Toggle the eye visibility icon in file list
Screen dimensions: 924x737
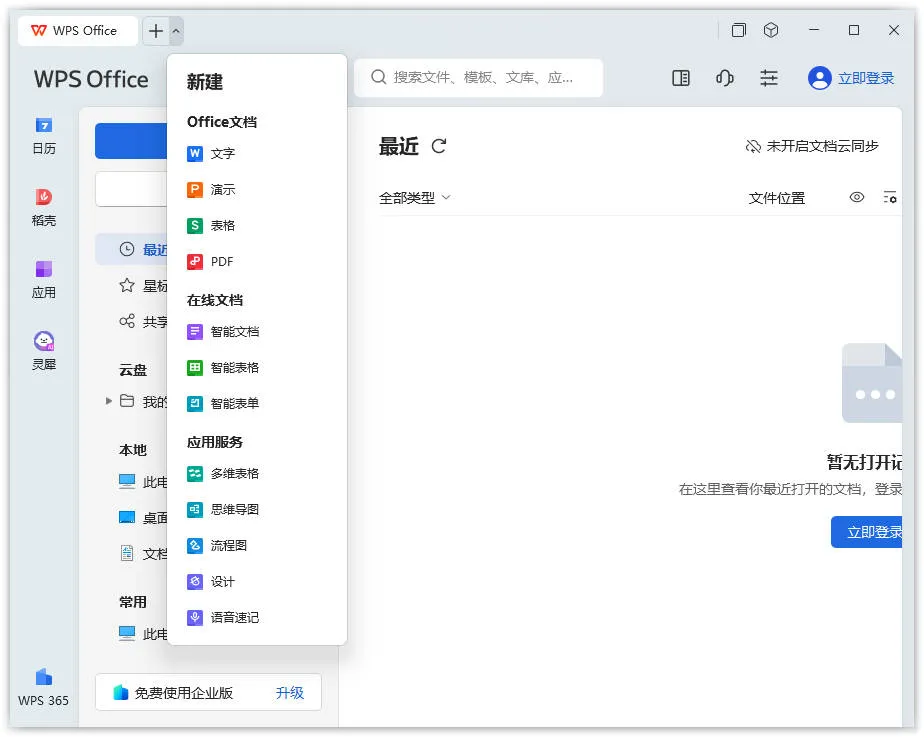(x=857, y=198)
